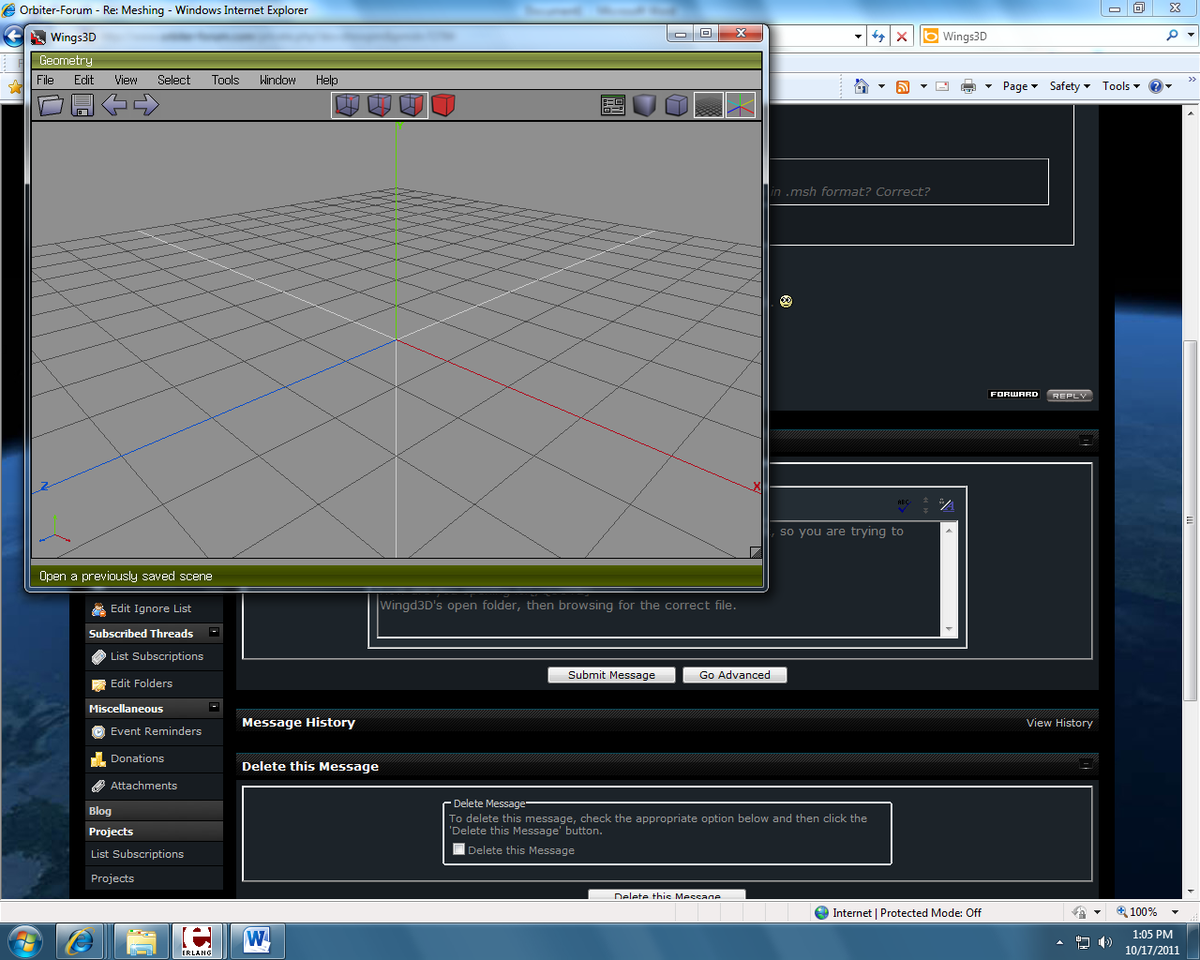Click the Read Mail icon in IE
1200x960 pixels.
point(942,86)
